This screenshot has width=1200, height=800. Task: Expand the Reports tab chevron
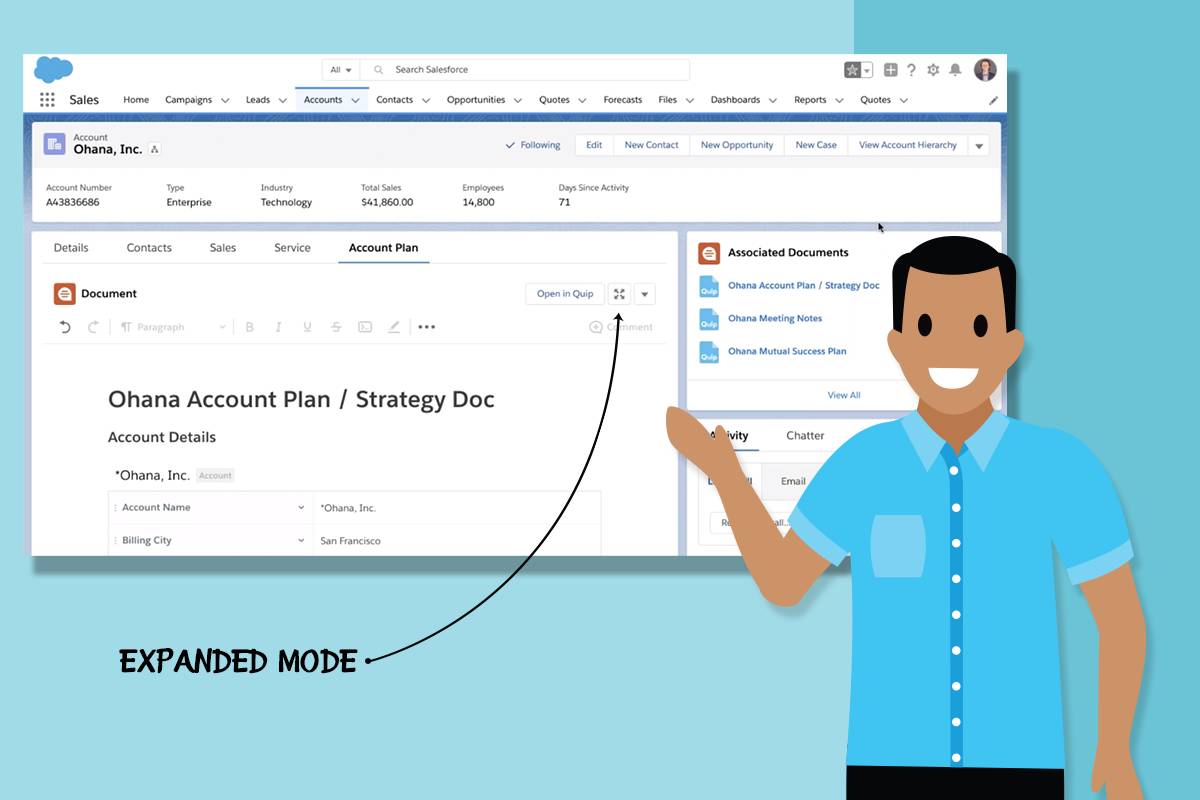(x=838, y=100)
